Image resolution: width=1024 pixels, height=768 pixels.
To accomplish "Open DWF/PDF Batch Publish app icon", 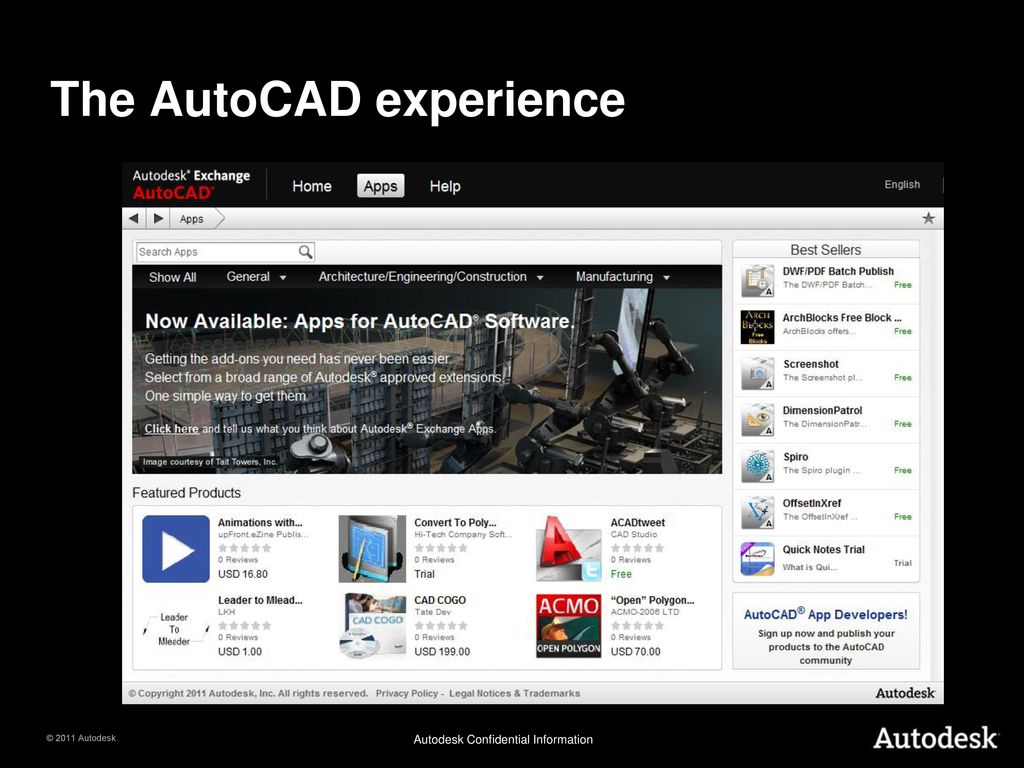I will click(758, 281).
